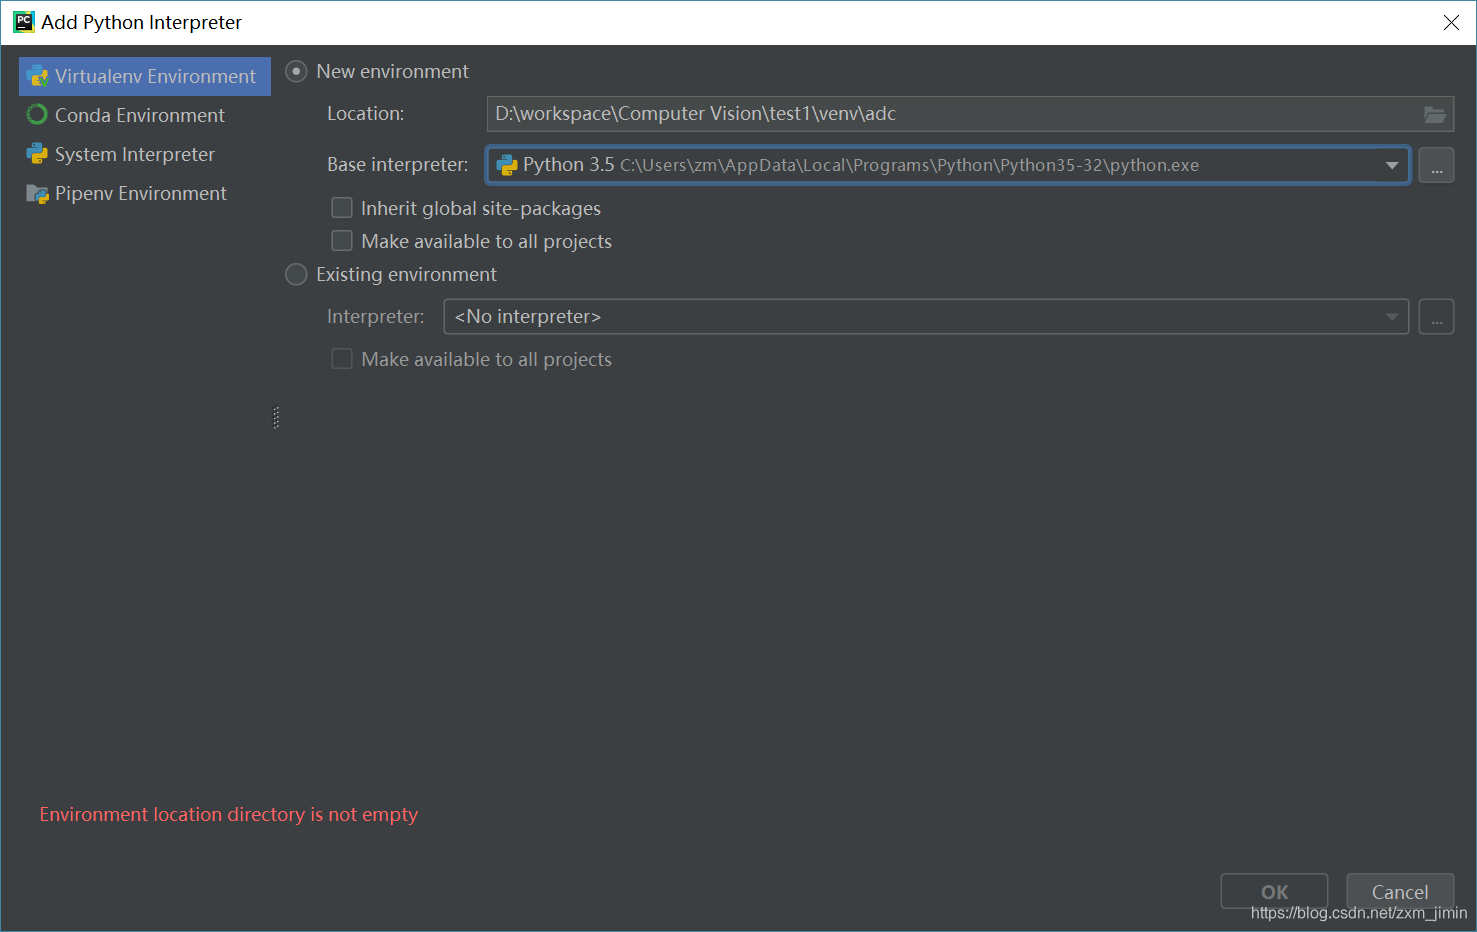Click the 'Location:' label
This screenshot has height=932, width=1477.
point(365,114)
